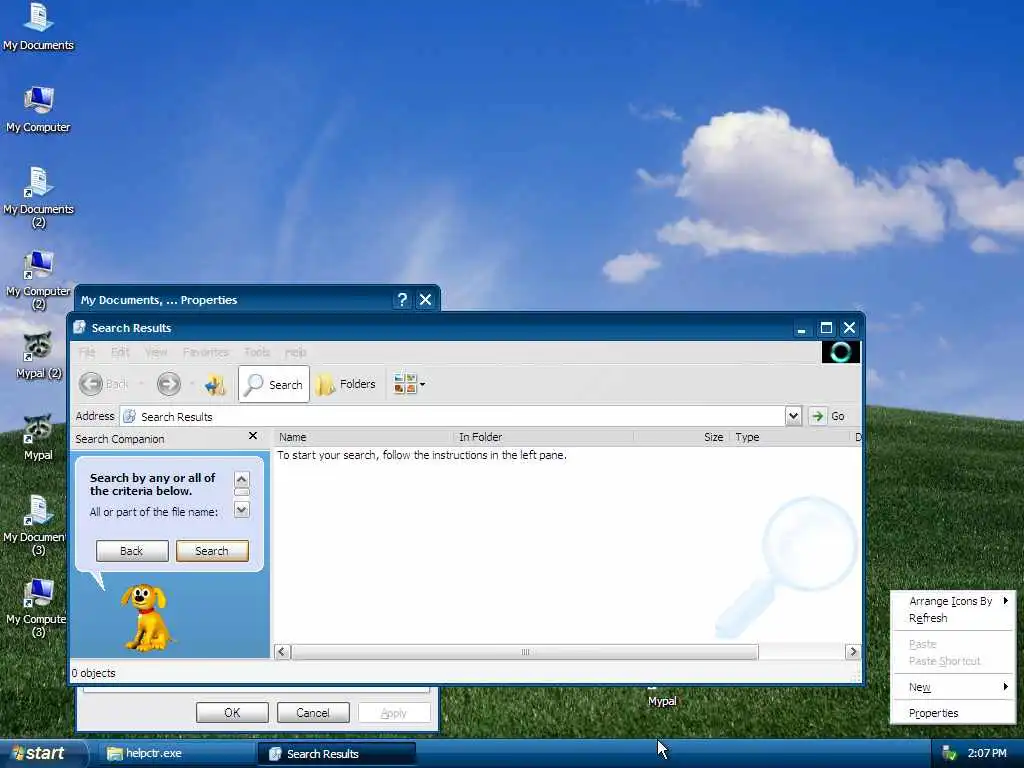Open the Favorites menu
This screenshot has height=768, width=1024.
point(206,352)
